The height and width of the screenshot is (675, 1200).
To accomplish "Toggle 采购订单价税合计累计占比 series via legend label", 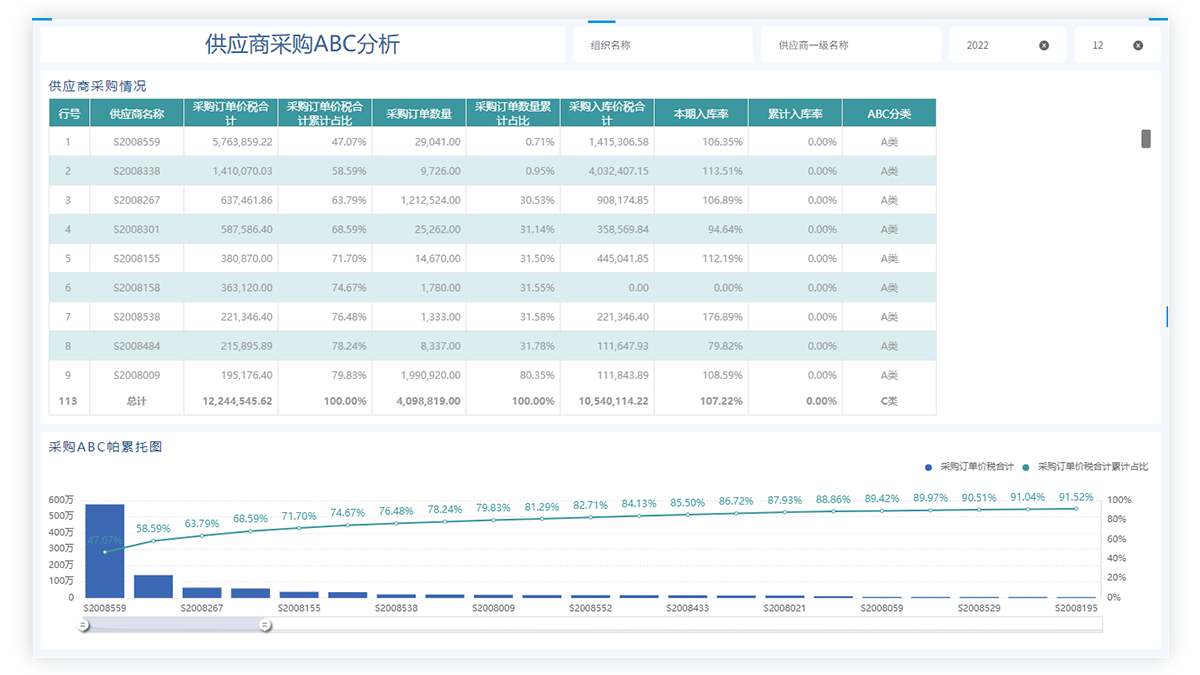I will point(1092,467).
